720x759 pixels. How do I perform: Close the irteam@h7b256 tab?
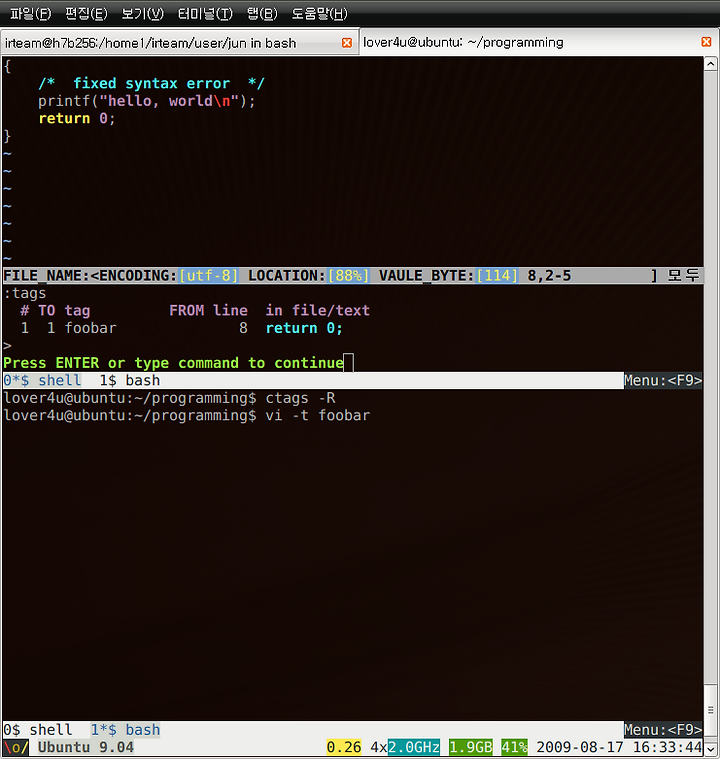point(347,43)
